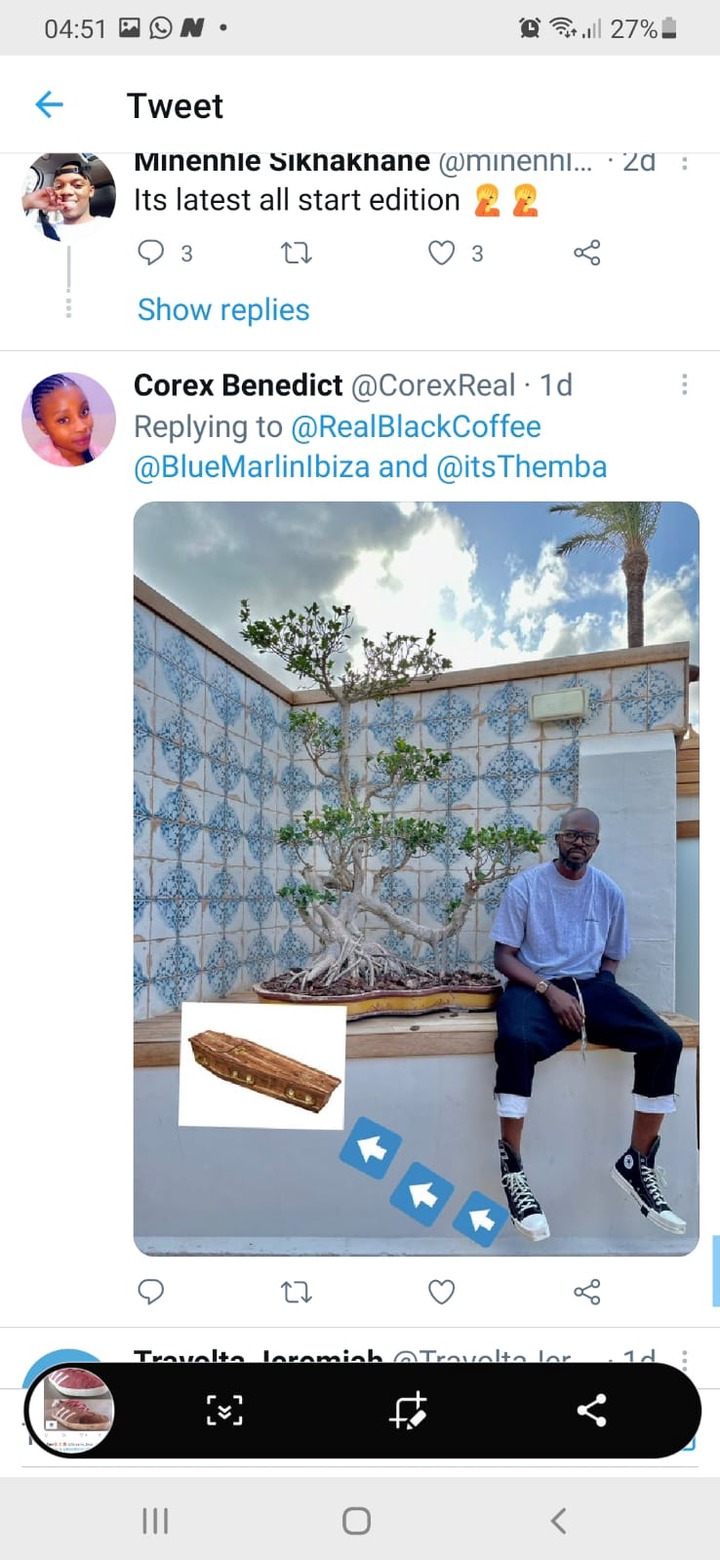
Task: Retweet Minenhle Sikhakhane's tweet
Action: tap(297, 253)
